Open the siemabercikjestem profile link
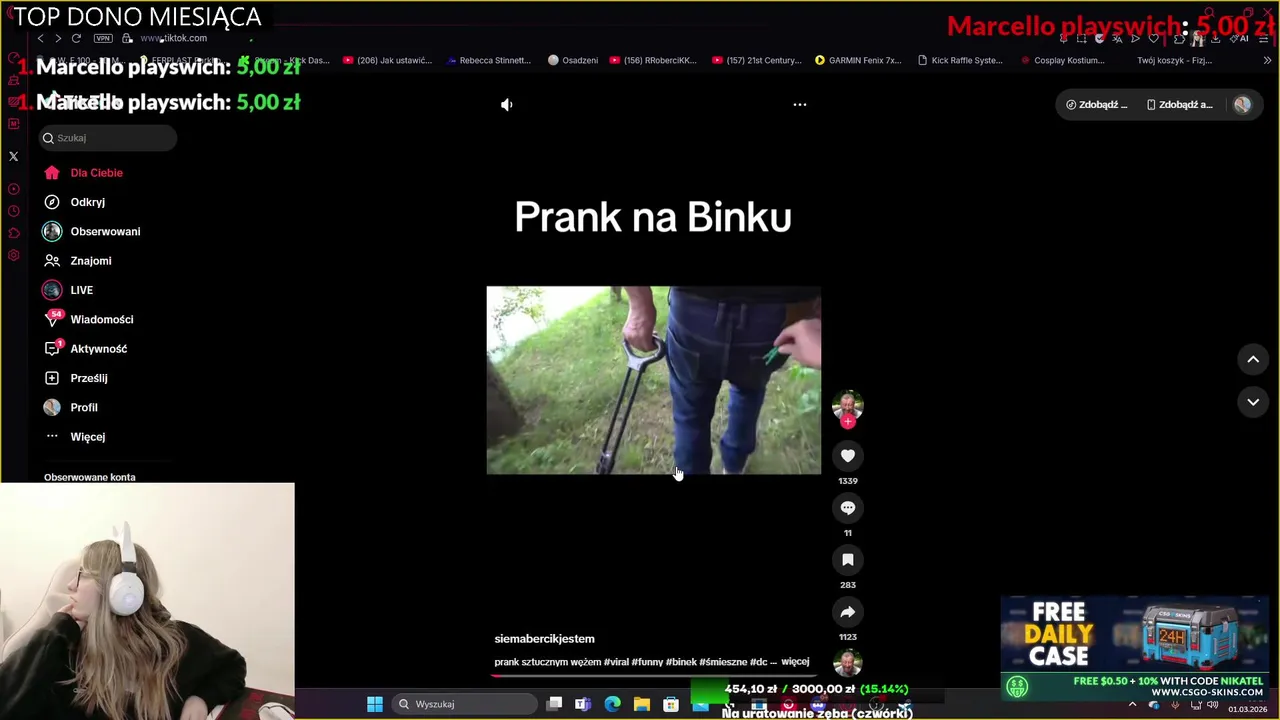Viewport: 1280px width, 720px height. [x=544, y=639]
